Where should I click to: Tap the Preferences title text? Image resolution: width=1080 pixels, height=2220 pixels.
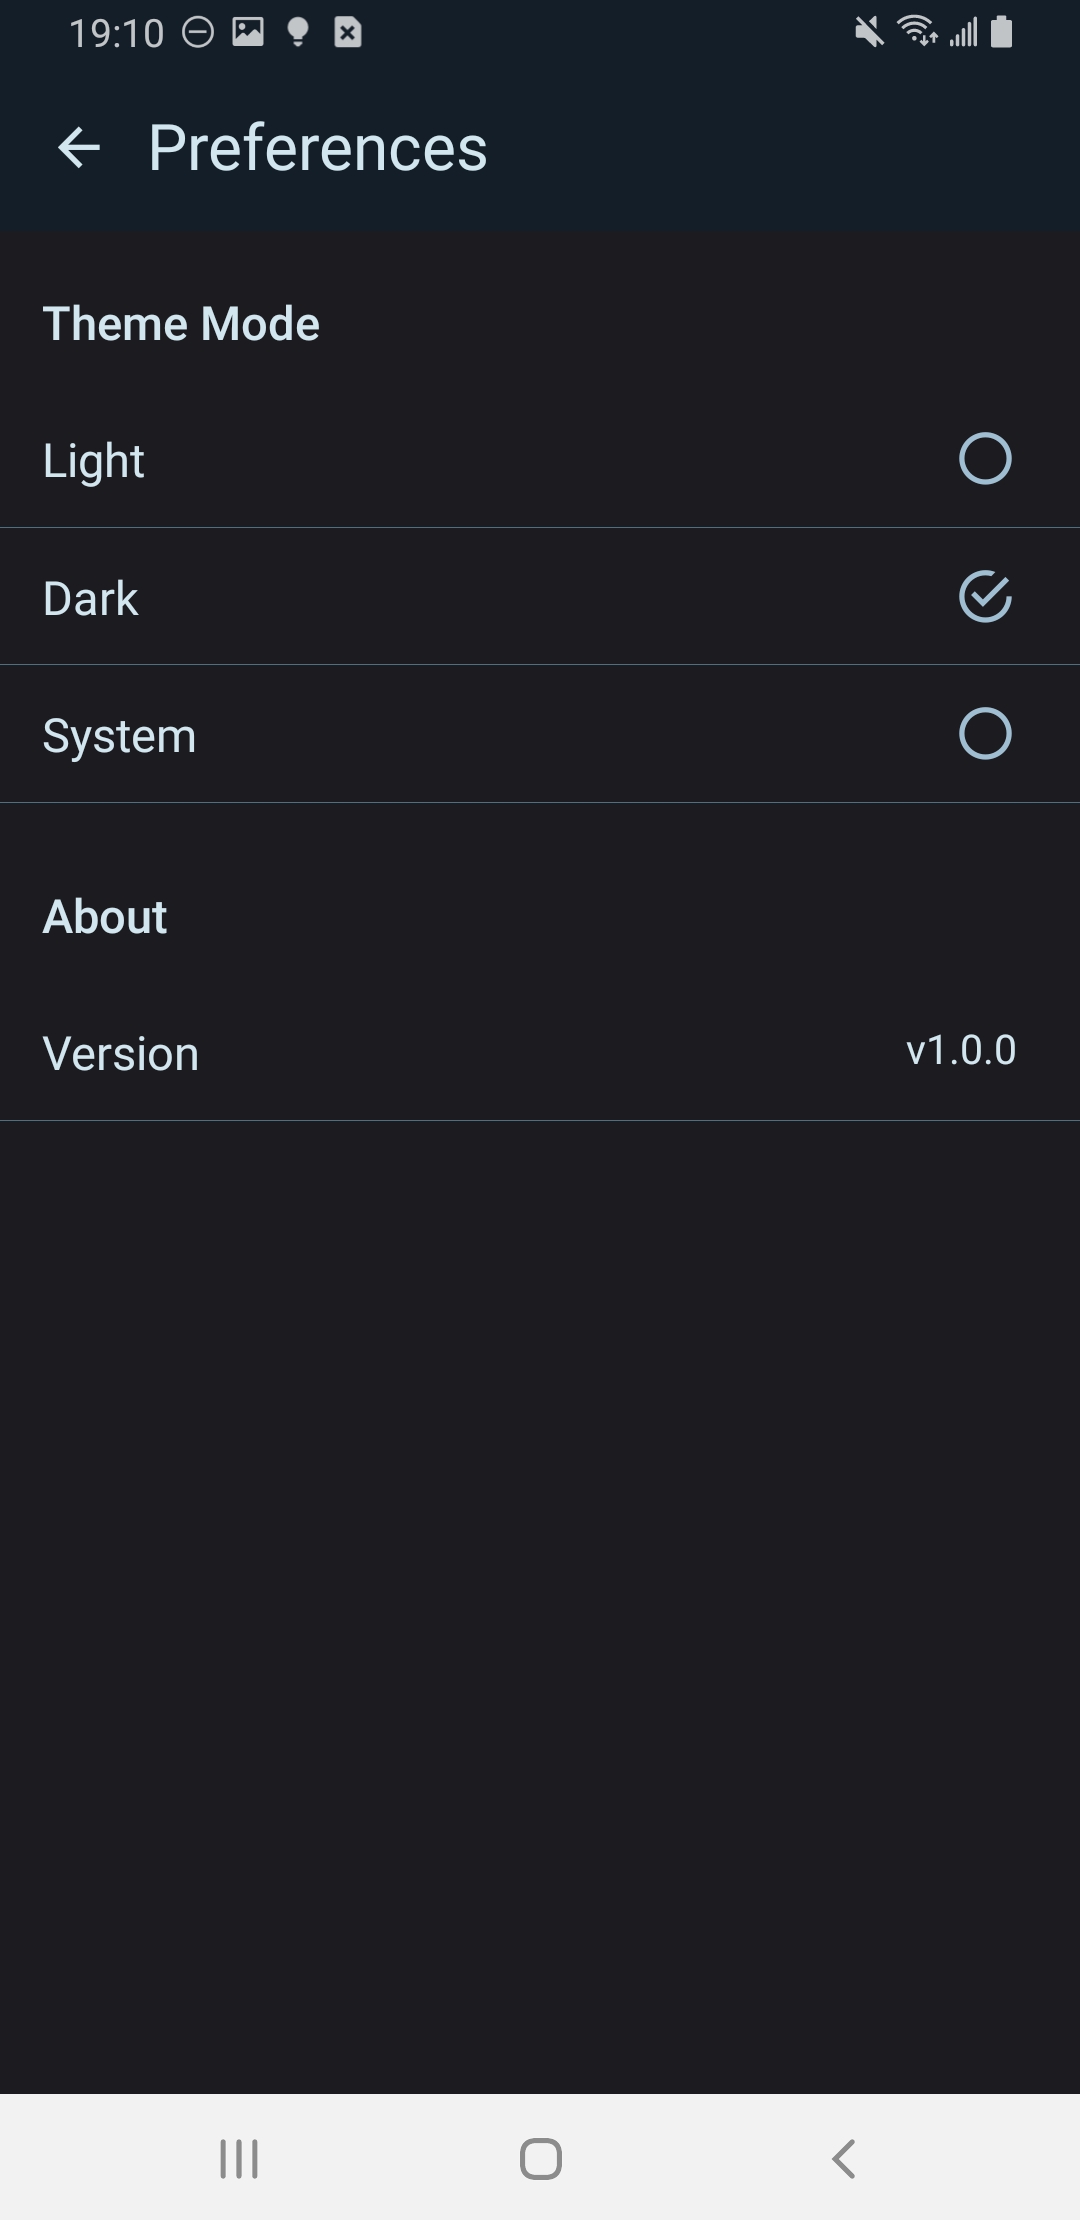coord(318,148)
